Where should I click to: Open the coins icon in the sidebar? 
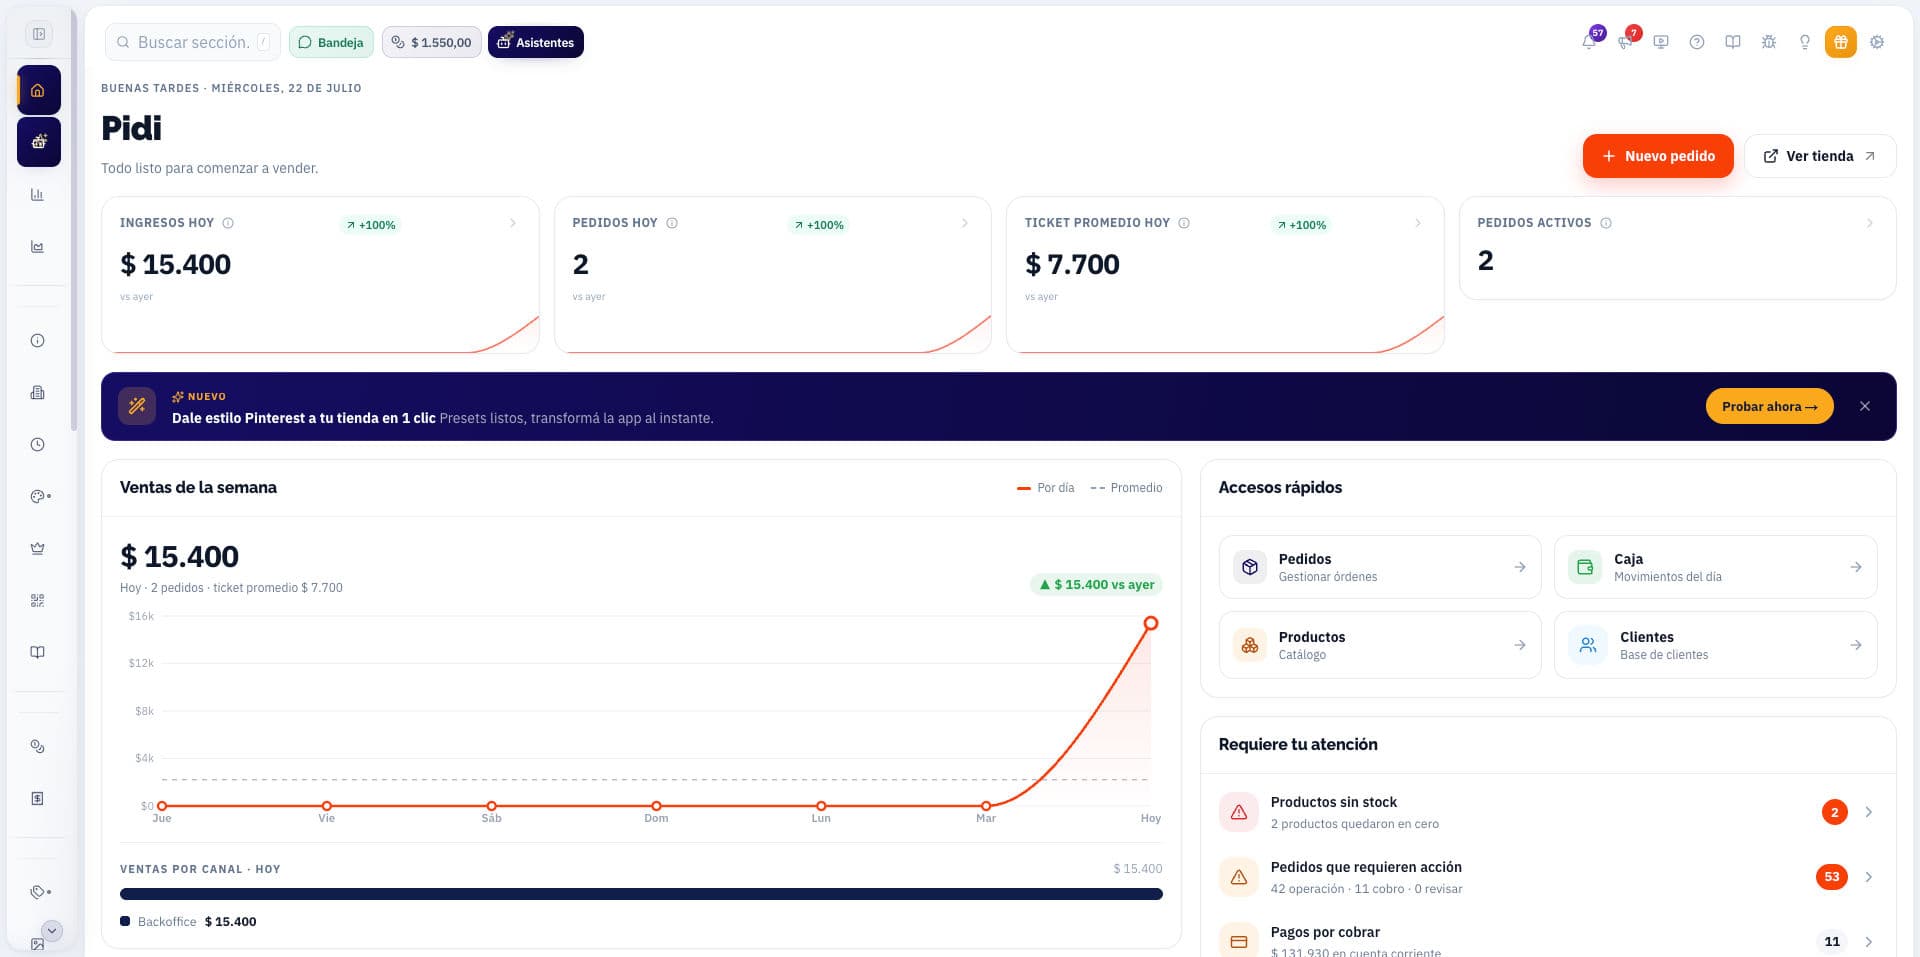tap(38, 746)
